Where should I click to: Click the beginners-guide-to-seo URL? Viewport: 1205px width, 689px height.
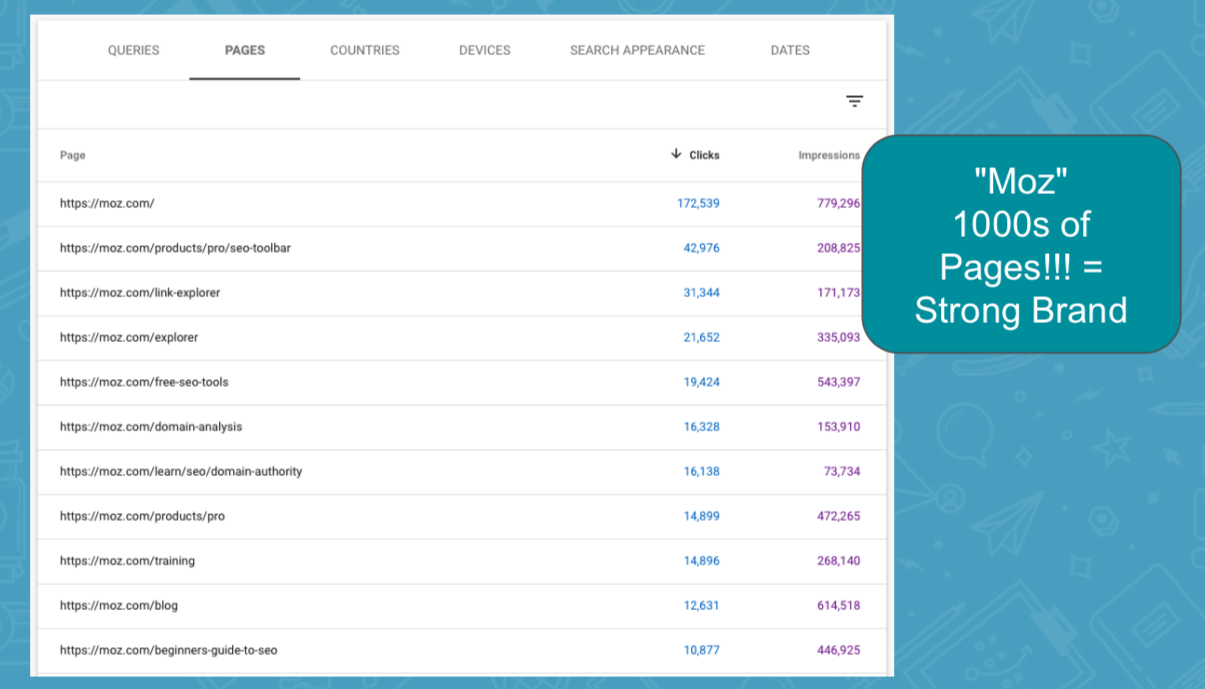pyautogui.click(x=168, y=650)
